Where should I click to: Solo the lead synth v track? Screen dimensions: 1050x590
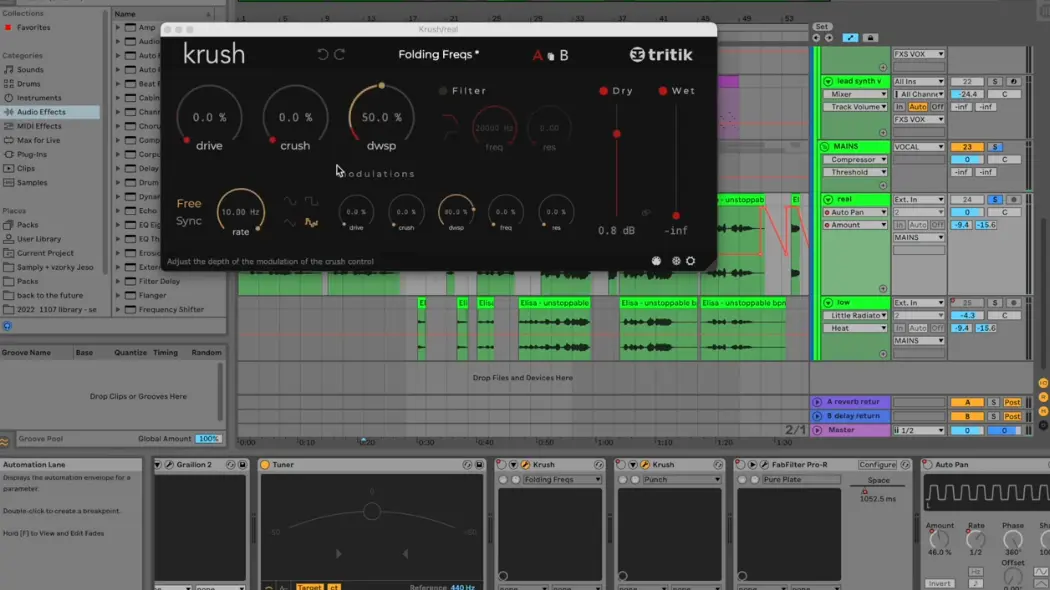995,82
